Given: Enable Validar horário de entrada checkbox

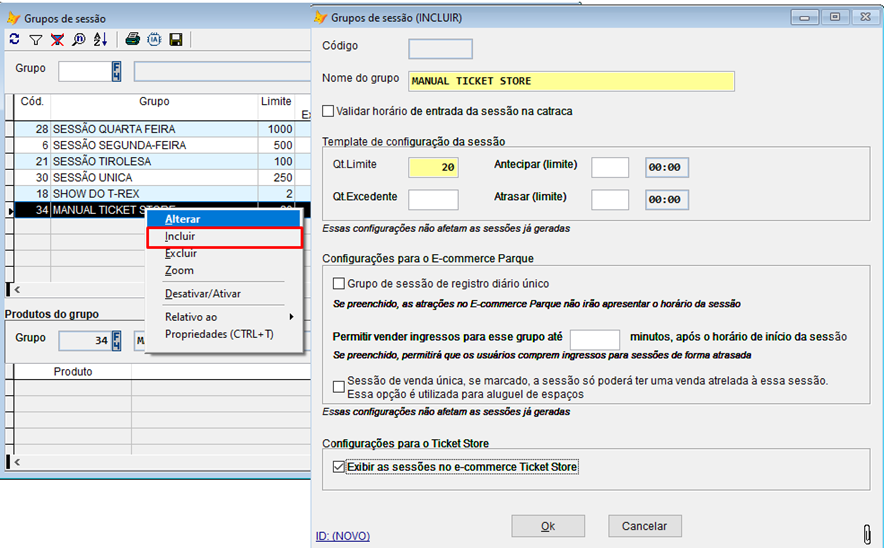Looking at the screenshot, I should pyautogui.click(x=329, y=111).
